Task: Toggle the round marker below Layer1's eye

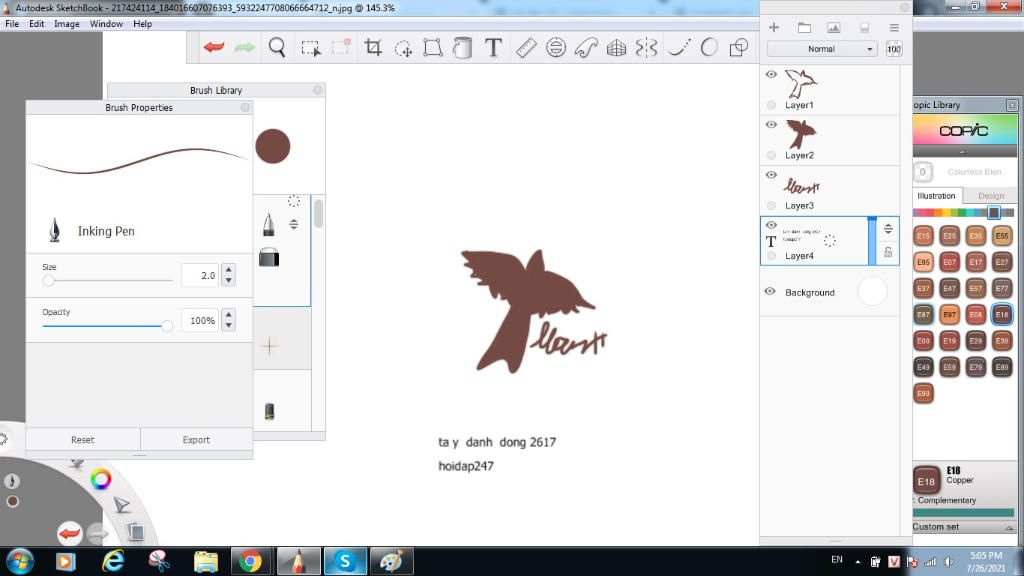Action: coord(771,104)
